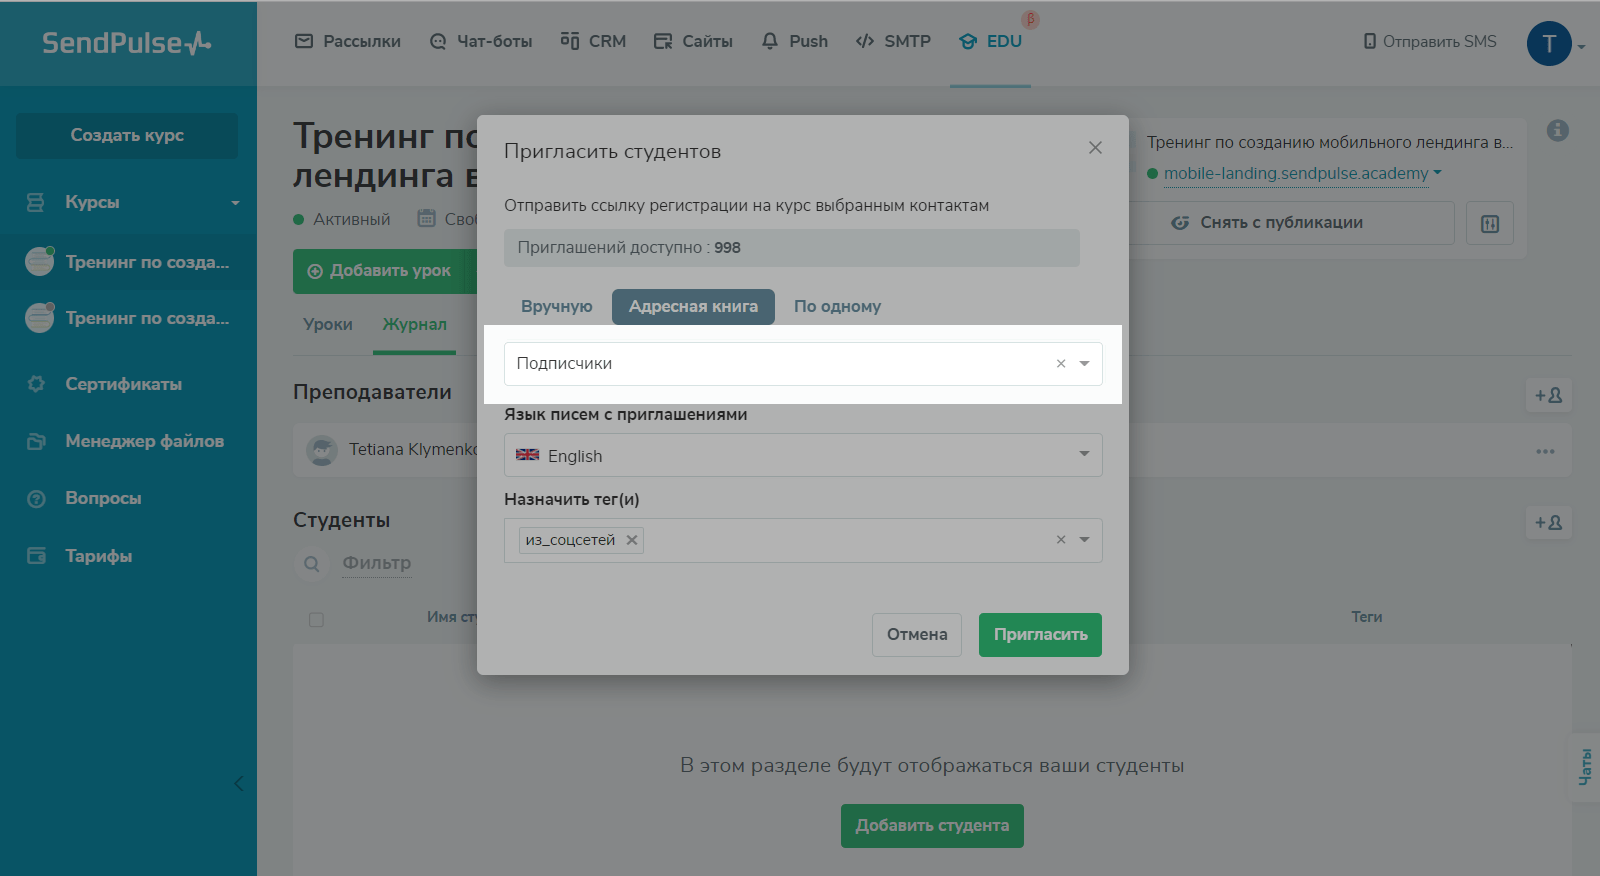The image size is (1600, 876).
Task: Close the Пригласить студентов dialog
Action: tap(1095, 148)
